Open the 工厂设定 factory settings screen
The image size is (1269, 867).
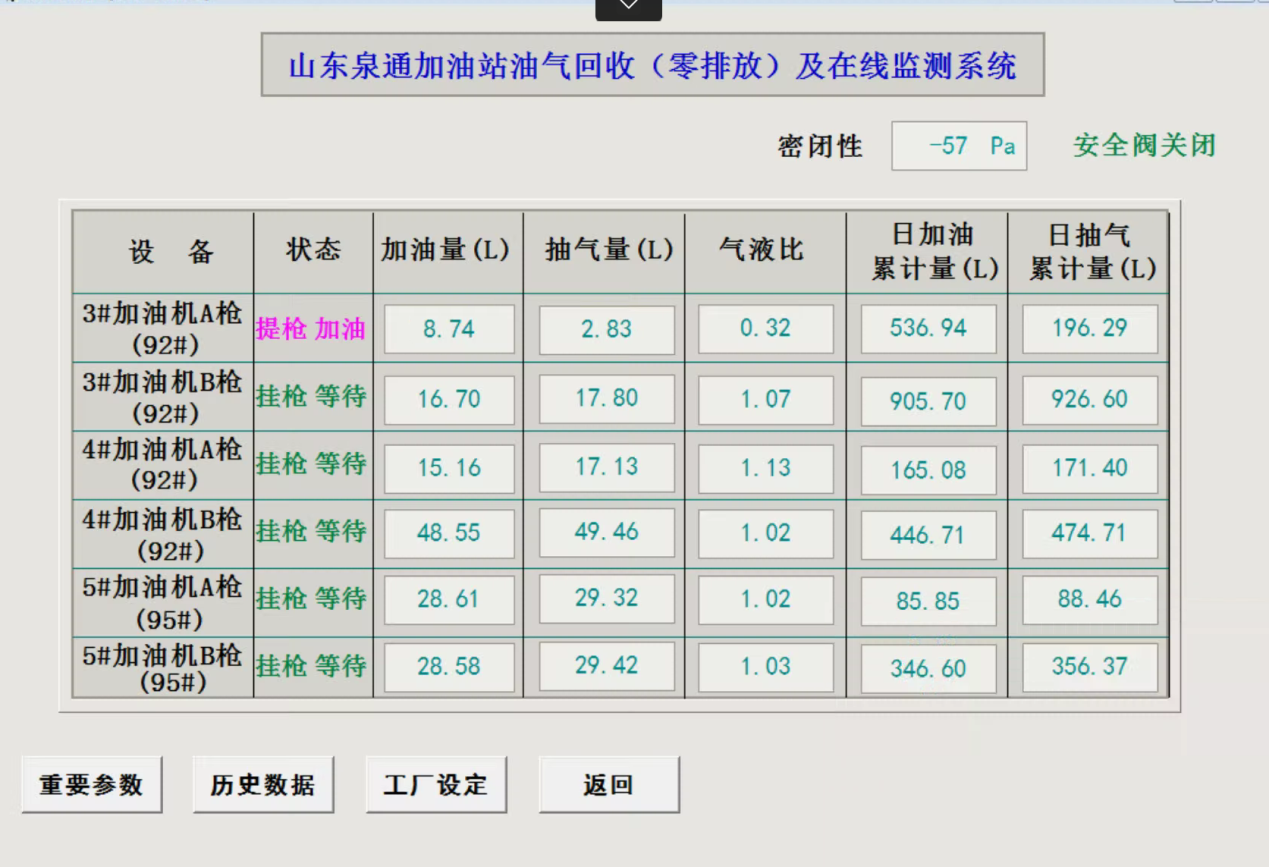point(436,784)
